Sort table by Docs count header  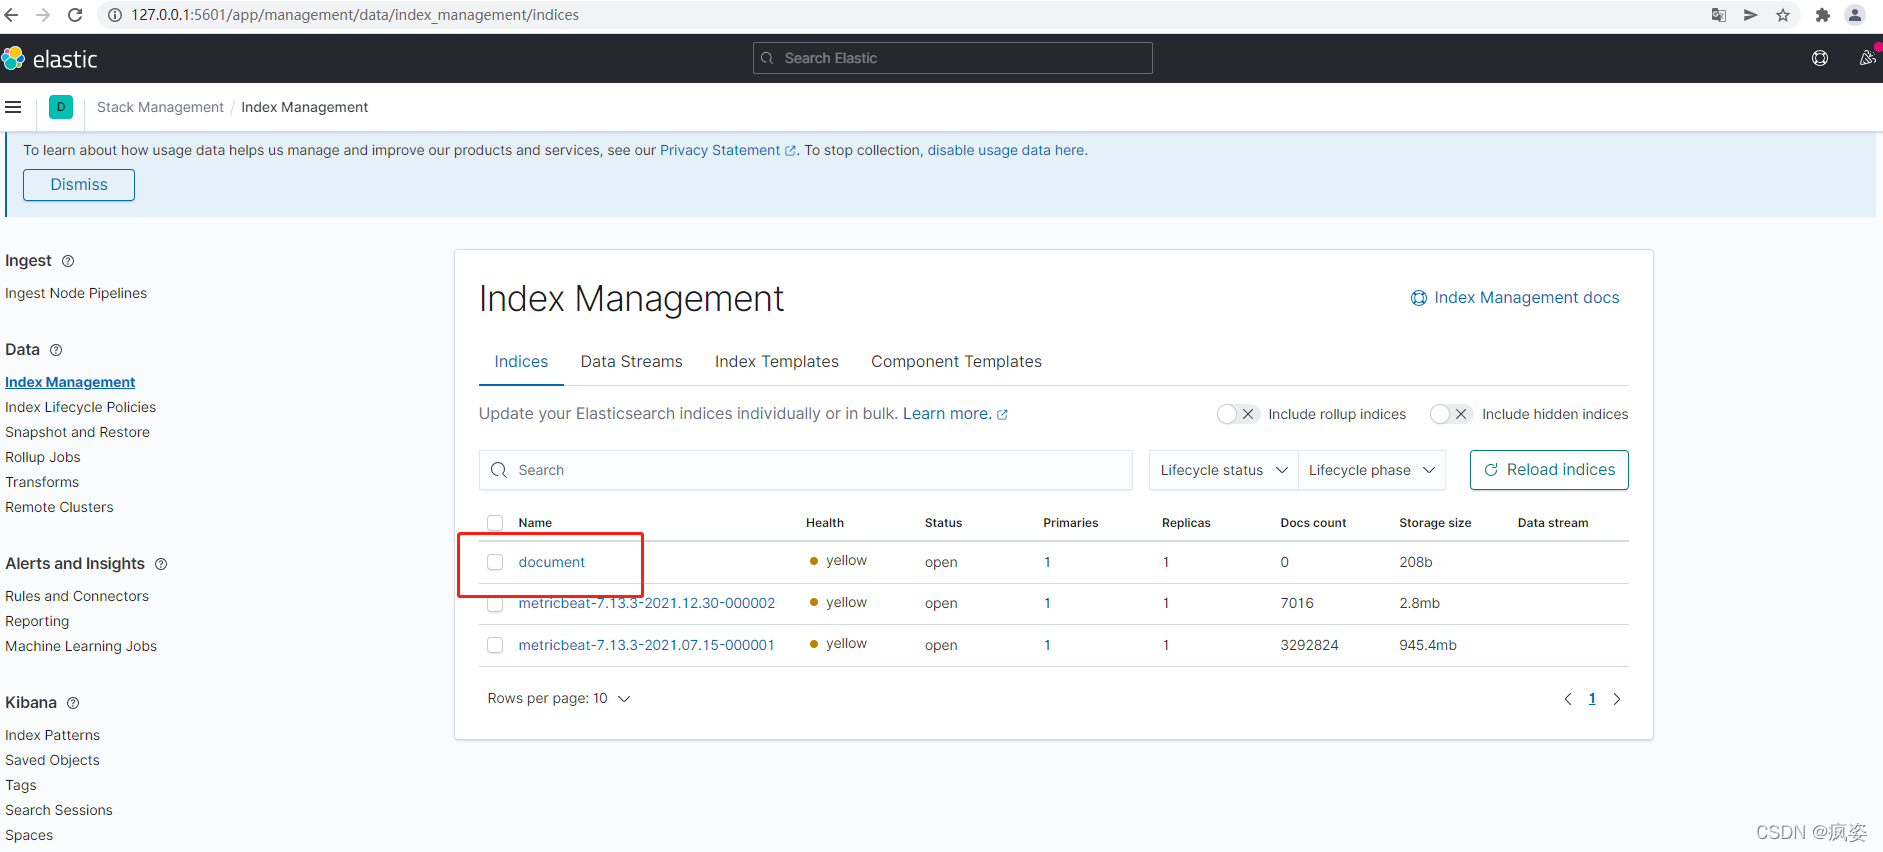pos(1313,523)
